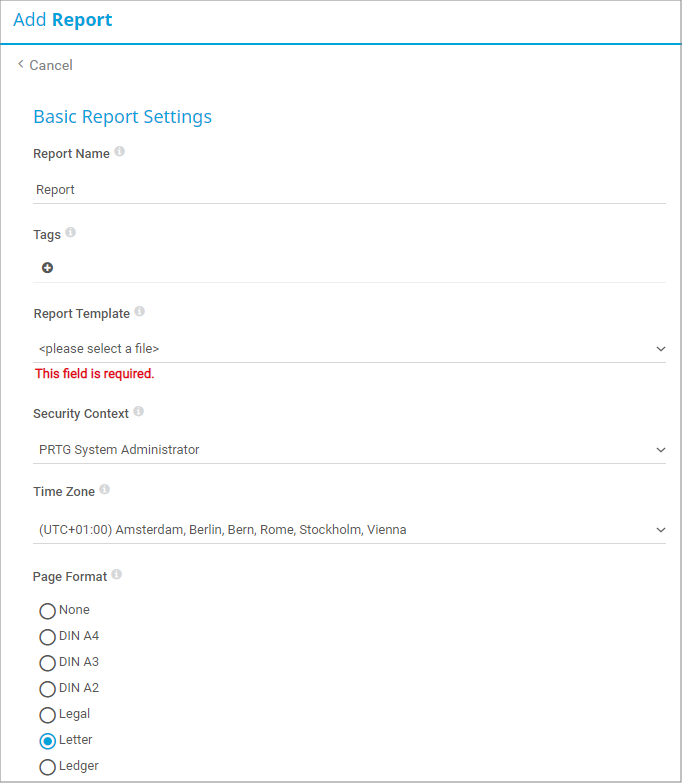The image size is (682, 783).
Task: Click the Report Template help icon
Action: coord(140,312)
